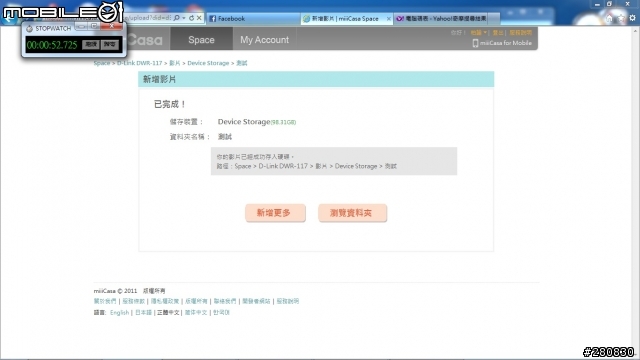Click the stop loading X icon

coord(199,18)
